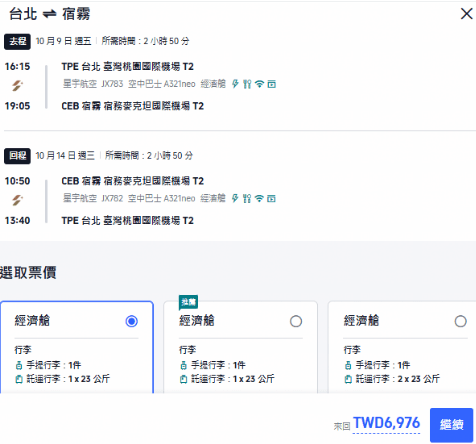Select the second 經濟艙 fare with teal badge
The image size is (476, 444).
(x=296, y=321)
